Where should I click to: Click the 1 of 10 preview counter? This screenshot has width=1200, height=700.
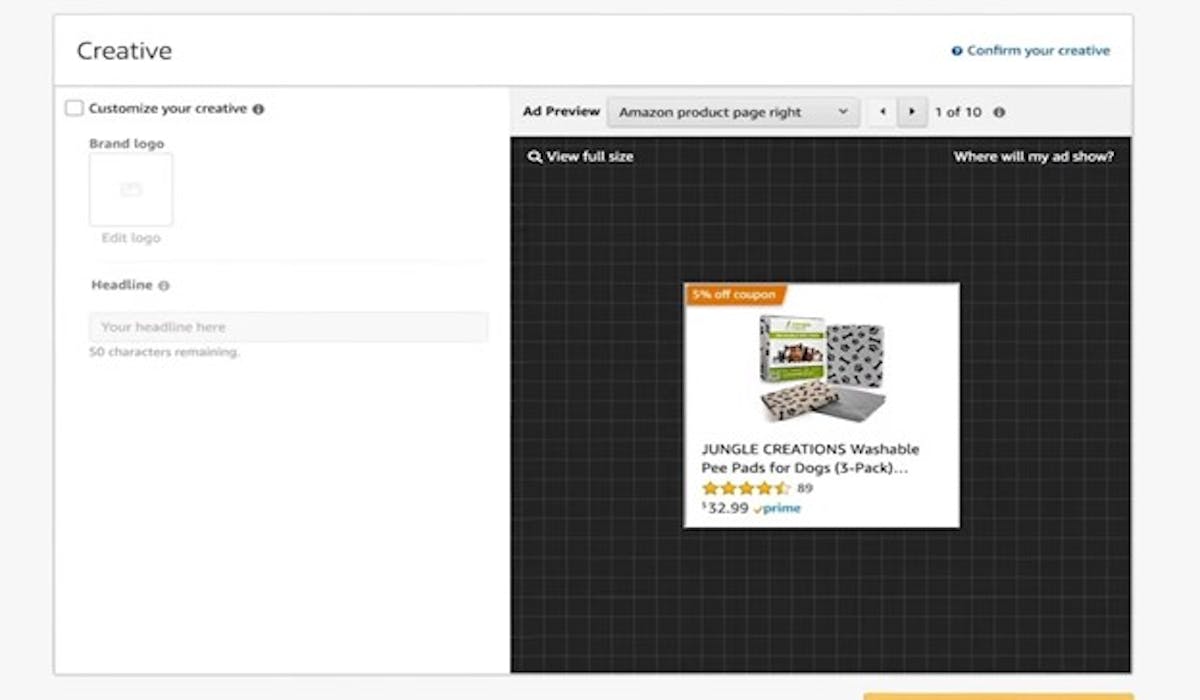(x=958, y=113)
